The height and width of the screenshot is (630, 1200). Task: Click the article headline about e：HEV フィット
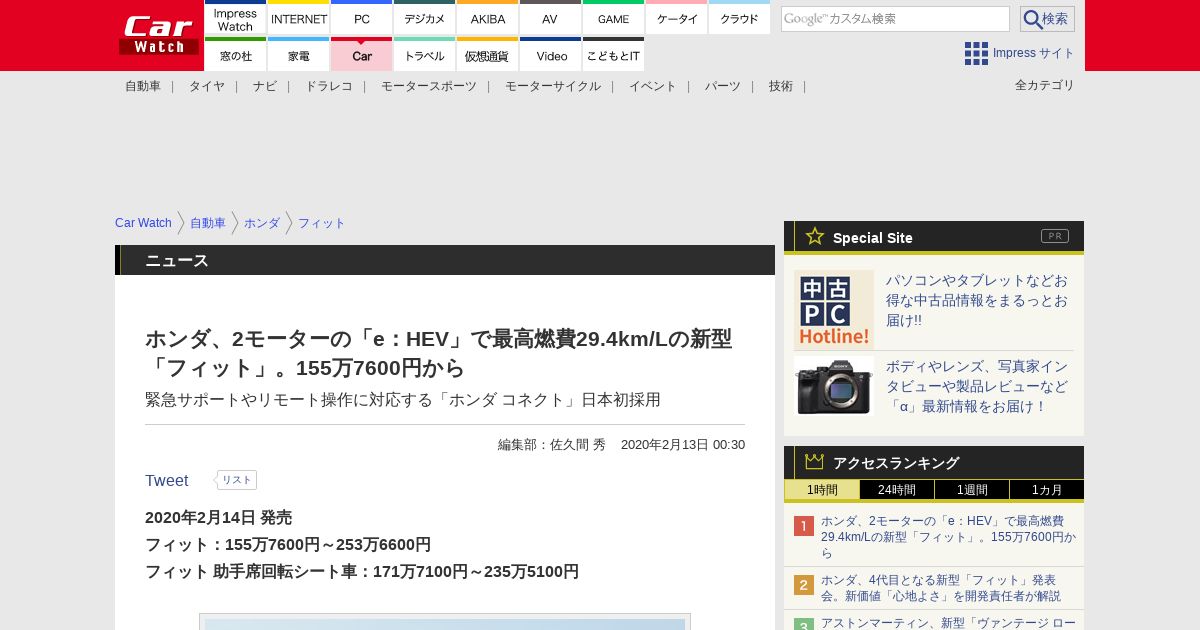[x=439, y=353]
